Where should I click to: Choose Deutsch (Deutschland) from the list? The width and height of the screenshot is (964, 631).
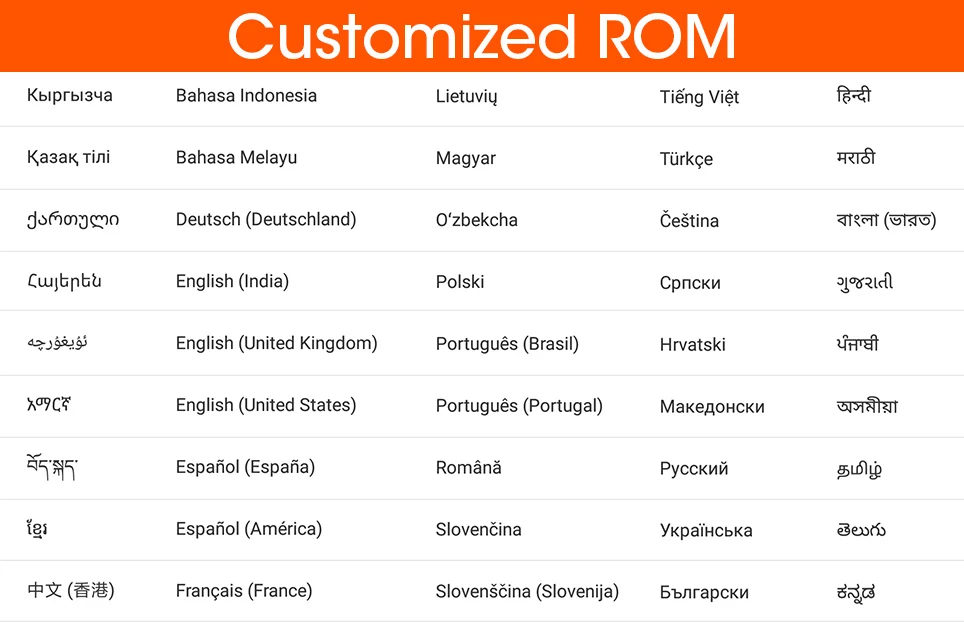(x=266, y=220)
